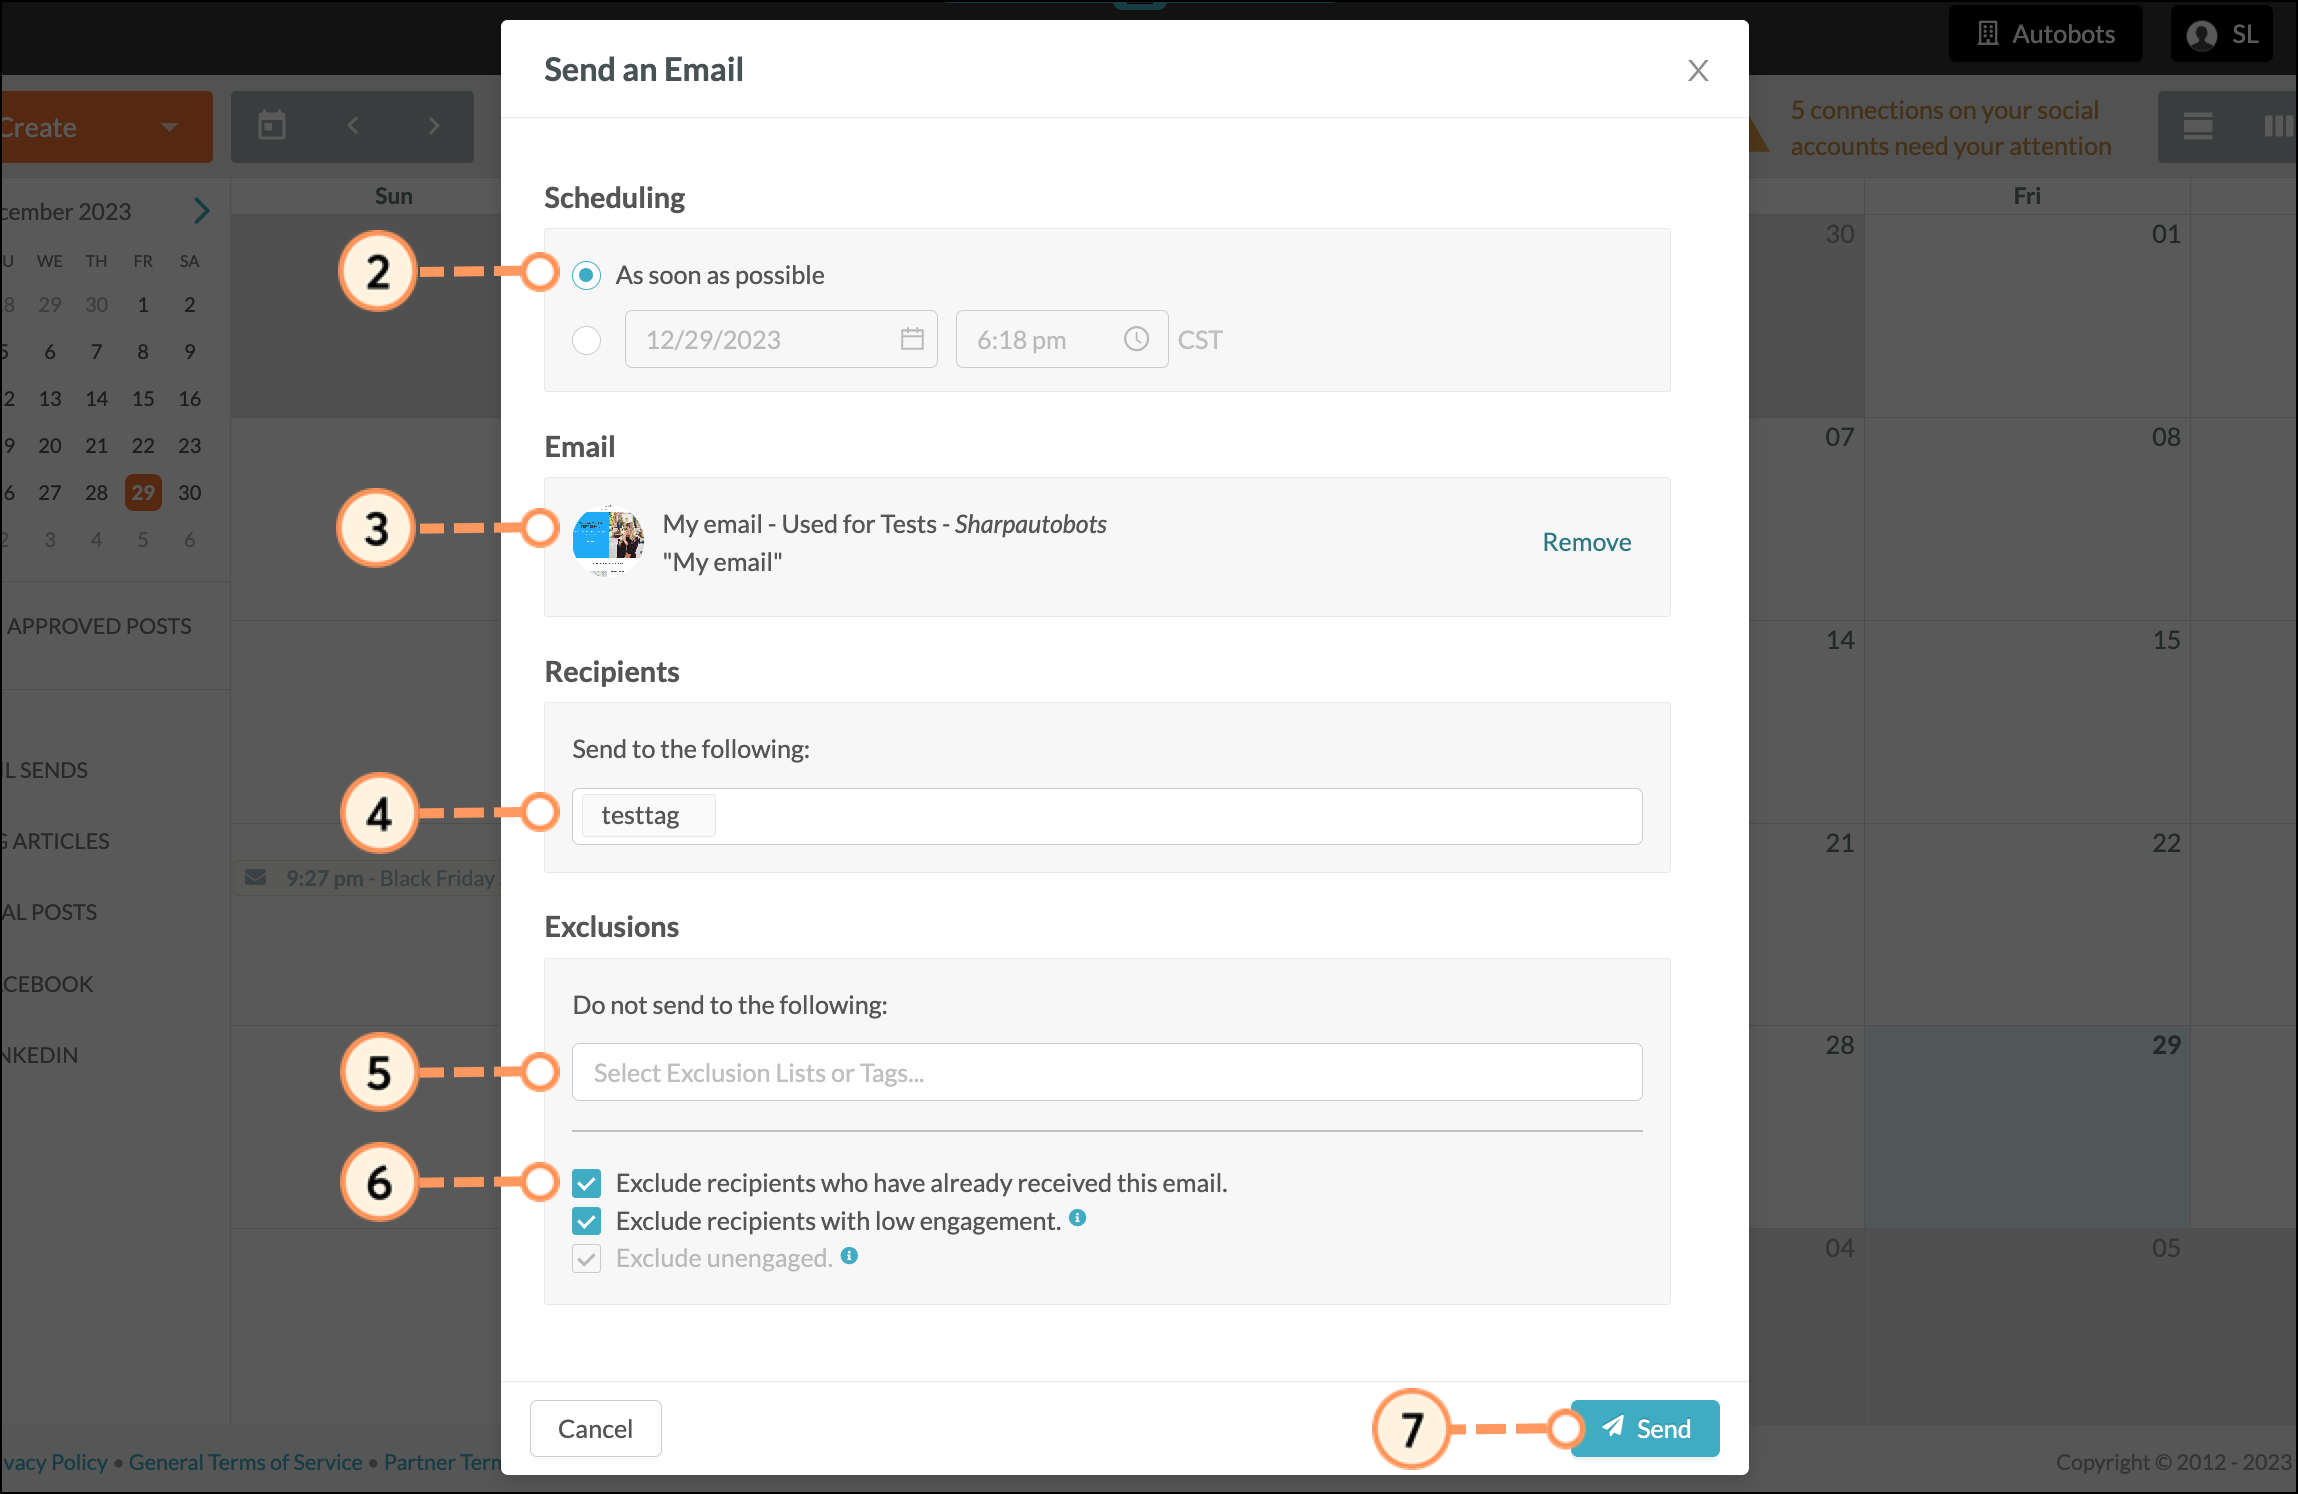Viewport: 2298px width, 1494px height.
Task: Open the Autobots account menu
Action: point(2046,34)
